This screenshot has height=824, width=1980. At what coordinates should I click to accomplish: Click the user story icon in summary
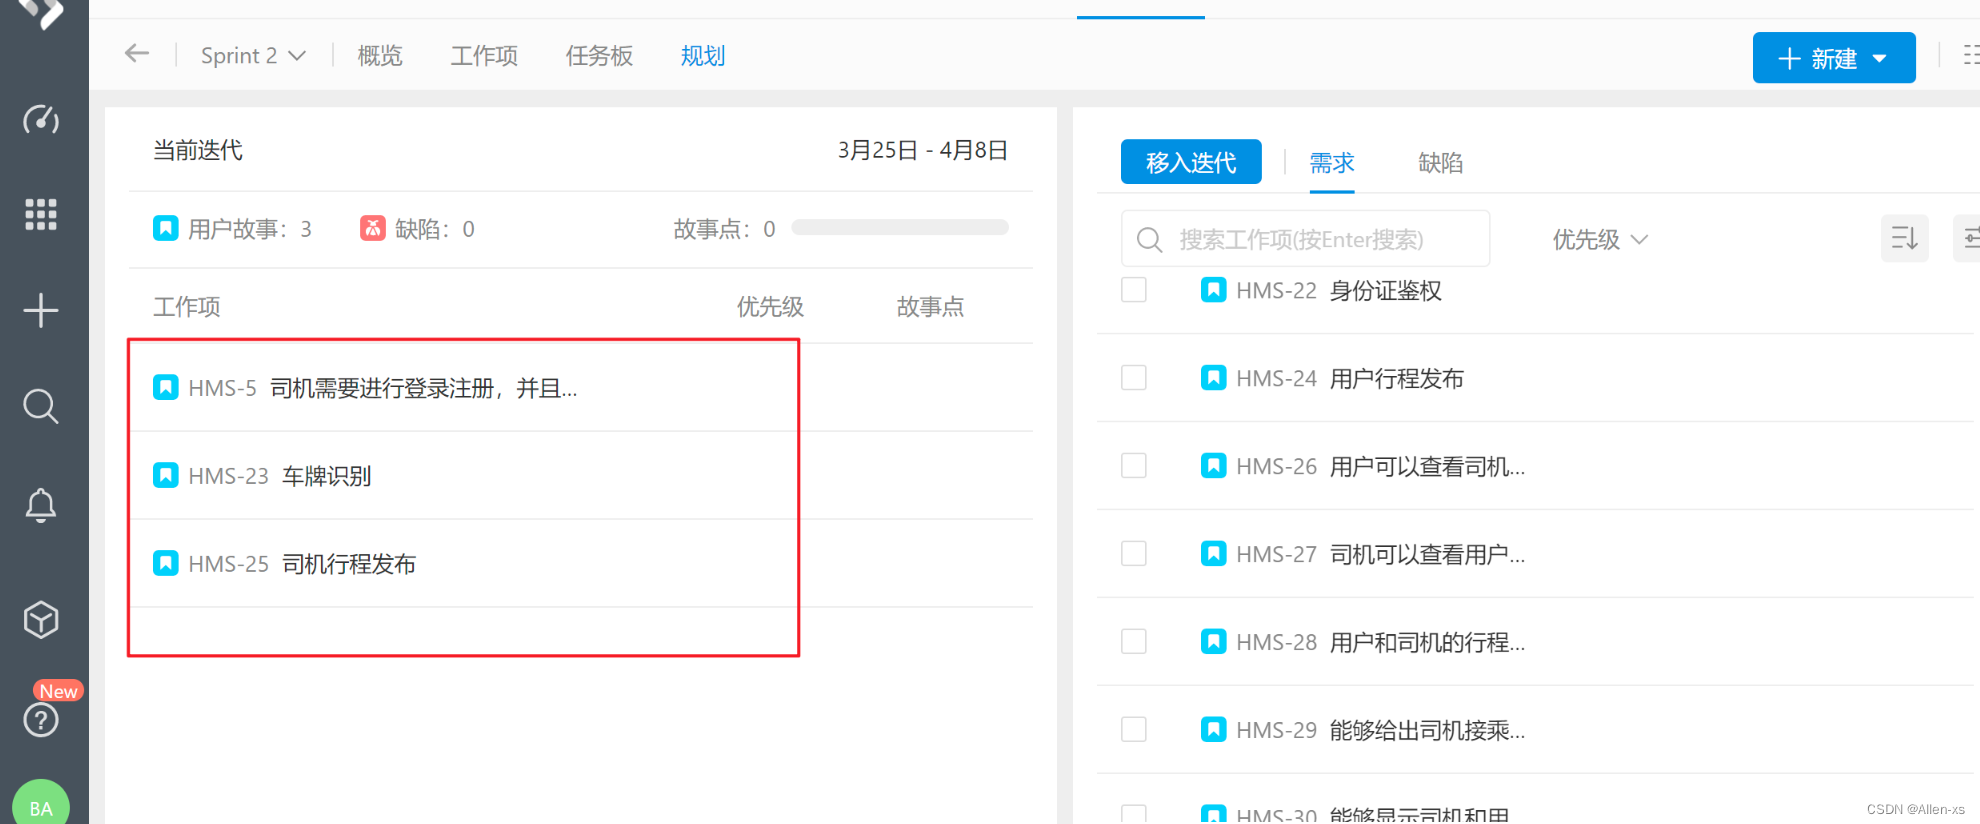[x=166, y=228]
